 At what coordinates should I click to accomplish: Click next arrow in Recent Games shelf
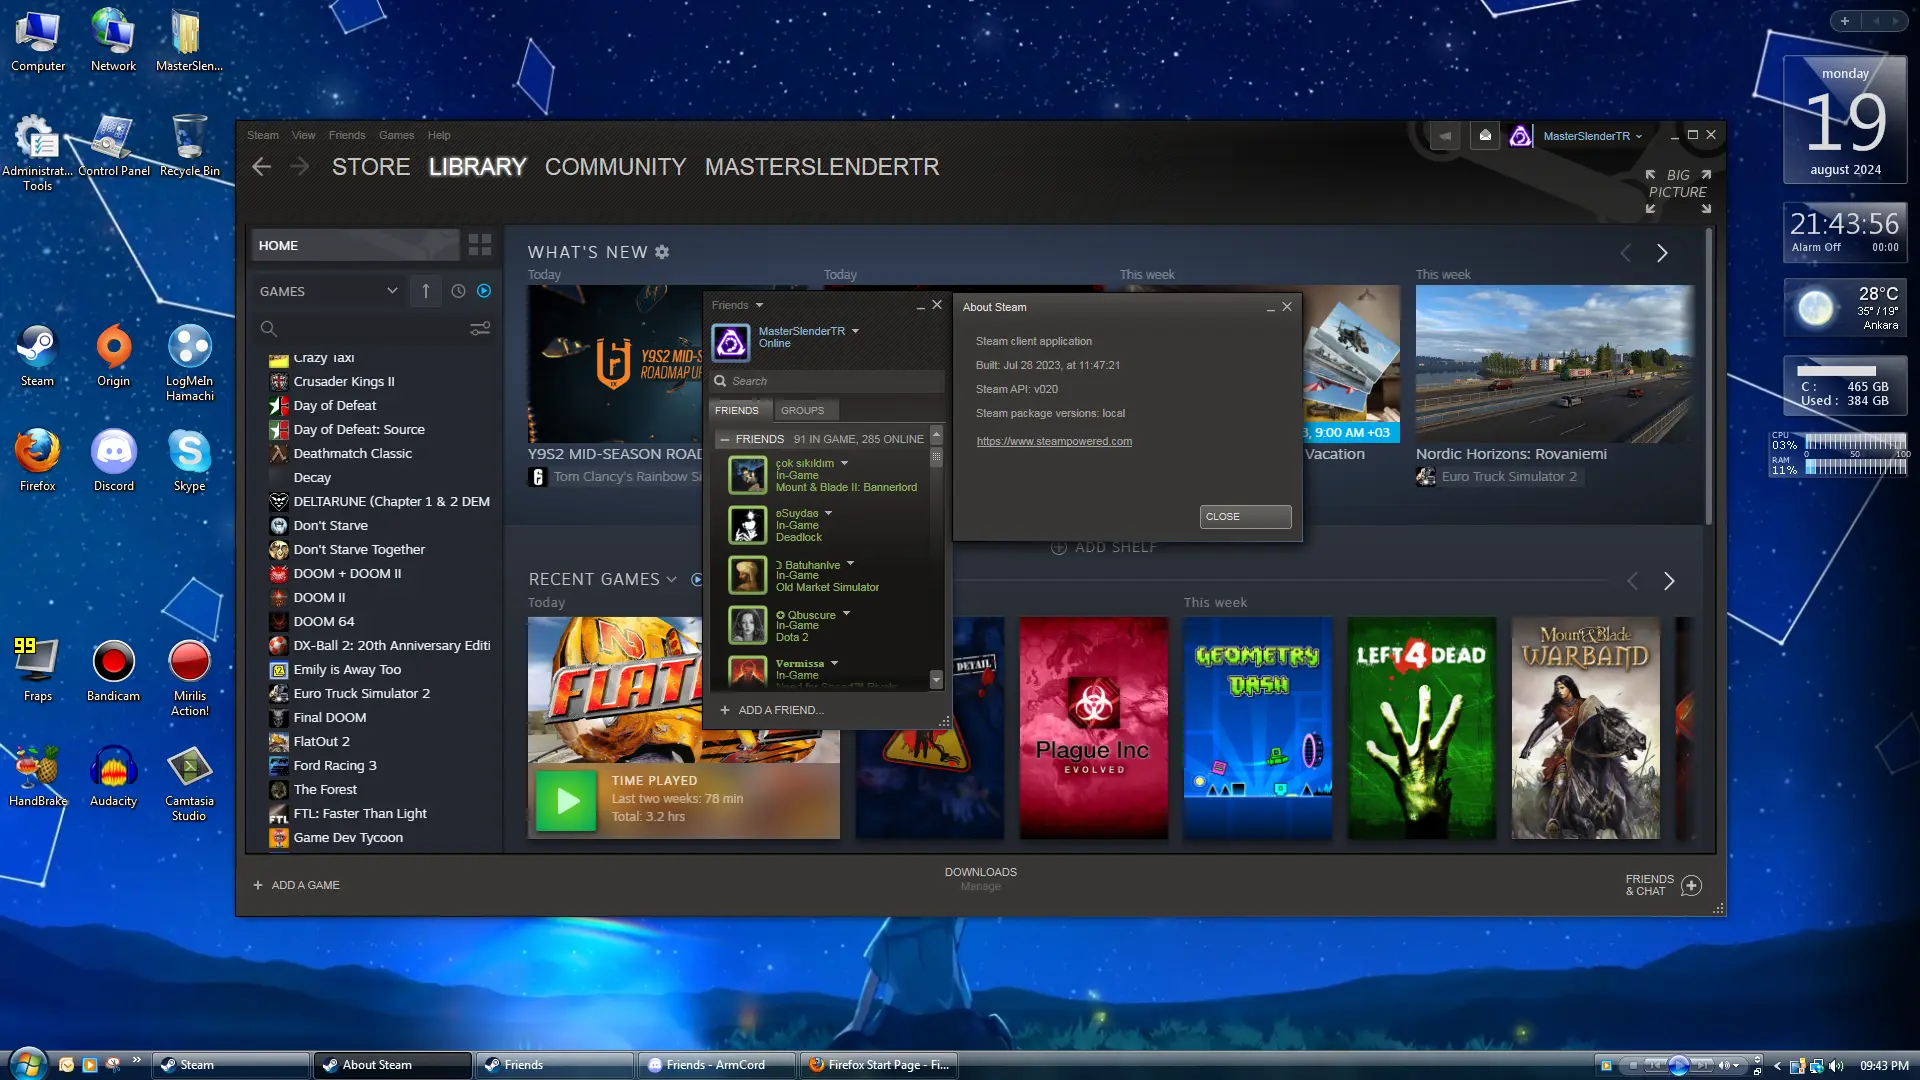[x=1669, y=581]
